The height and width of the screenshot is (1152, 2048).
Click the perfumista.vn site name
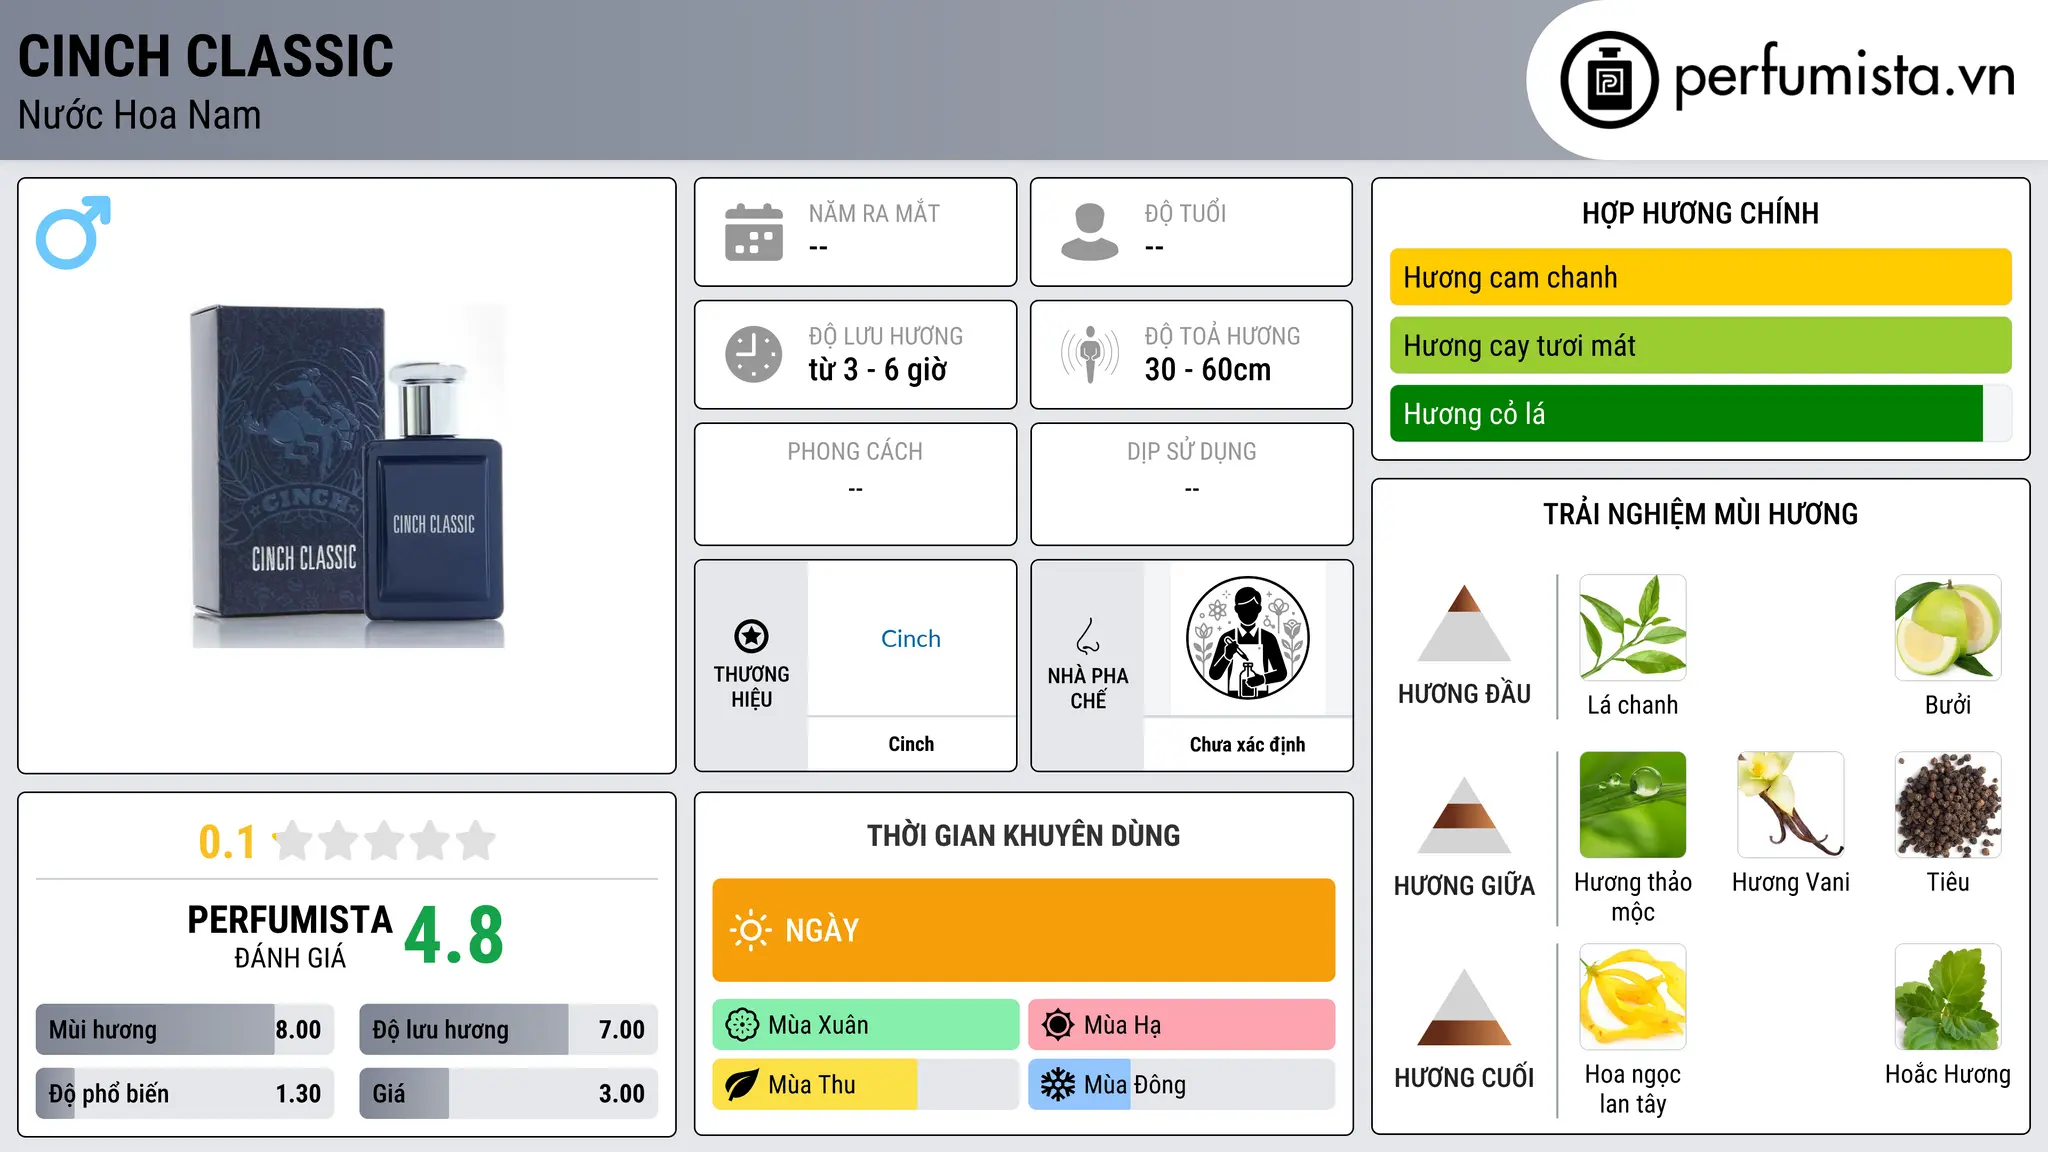point(1844,77)
